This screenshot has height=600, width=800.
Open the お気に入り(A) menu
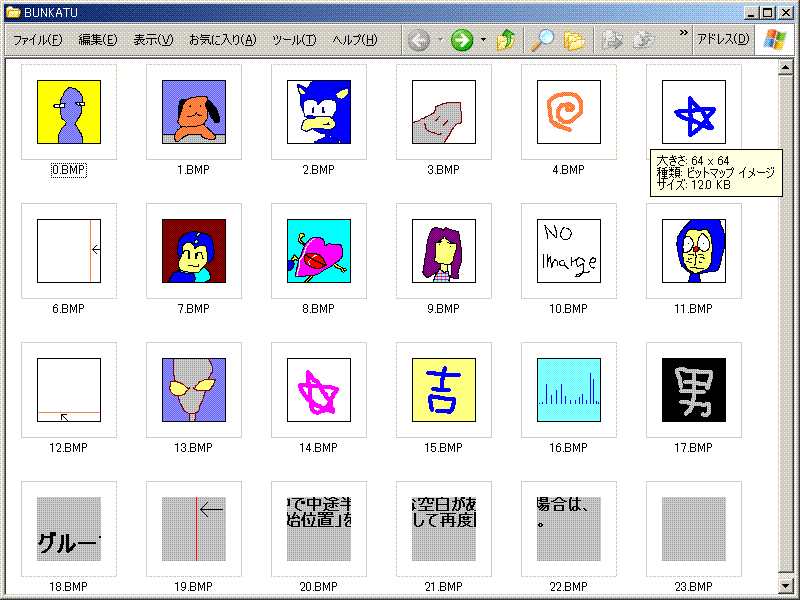click(x=222, y=40)
